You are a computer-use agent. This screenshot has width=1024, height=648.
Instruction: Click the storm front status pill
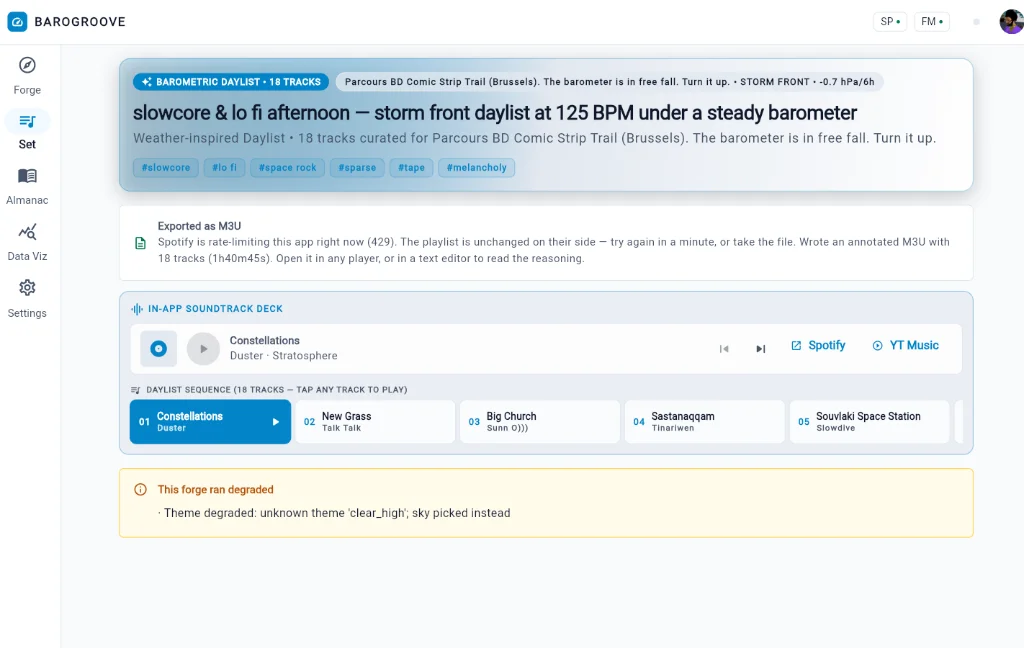point(609,82)
